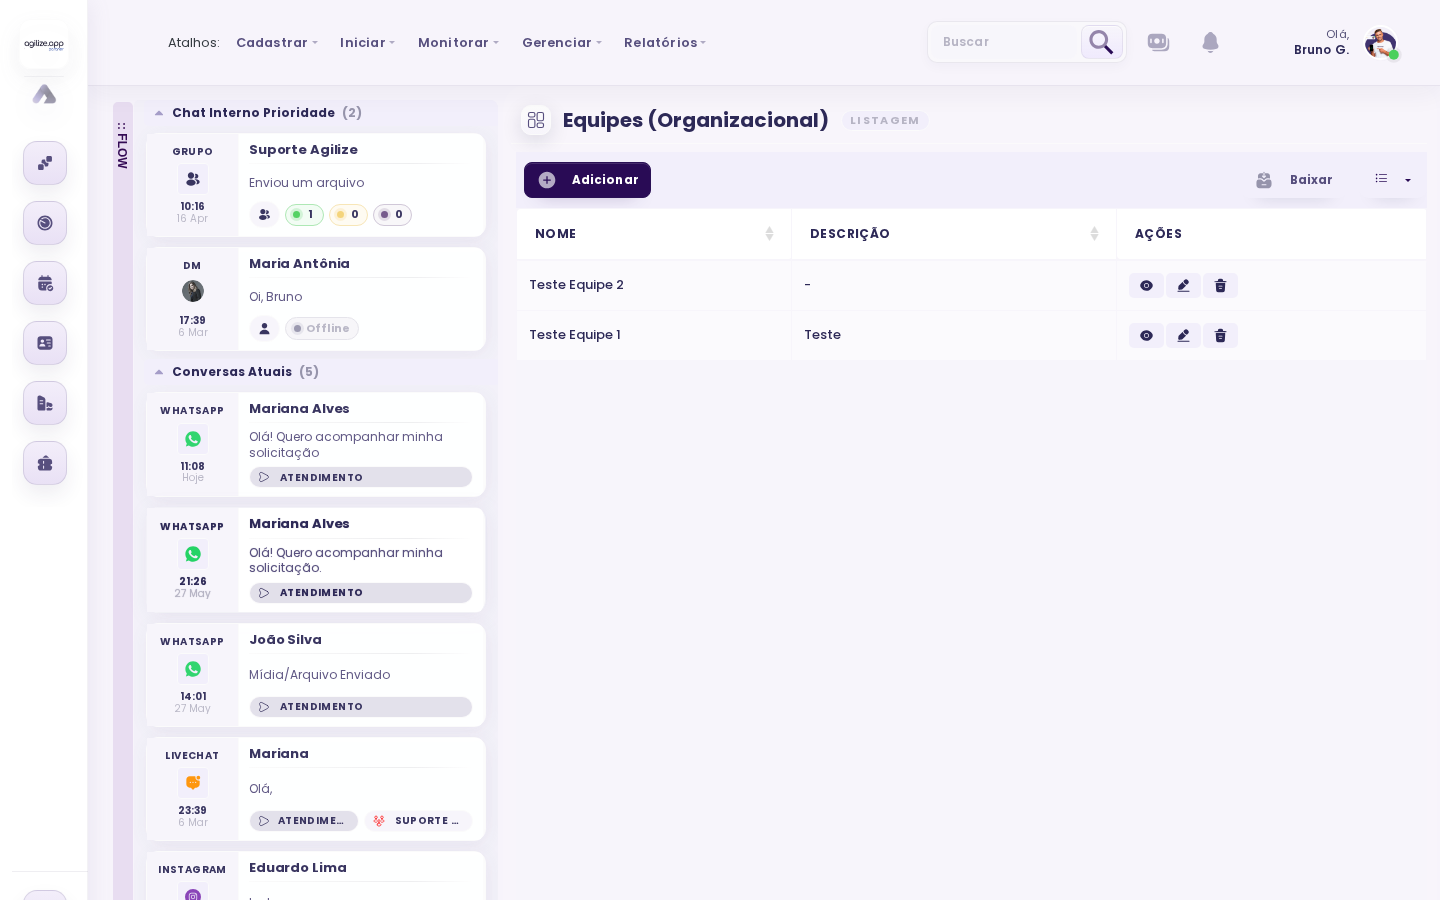Viewport: 1440px width, 900px height.
Task: Click the Offline status badge for Maria Antônia
Action: pyautogui.click(x=322, y=329)
